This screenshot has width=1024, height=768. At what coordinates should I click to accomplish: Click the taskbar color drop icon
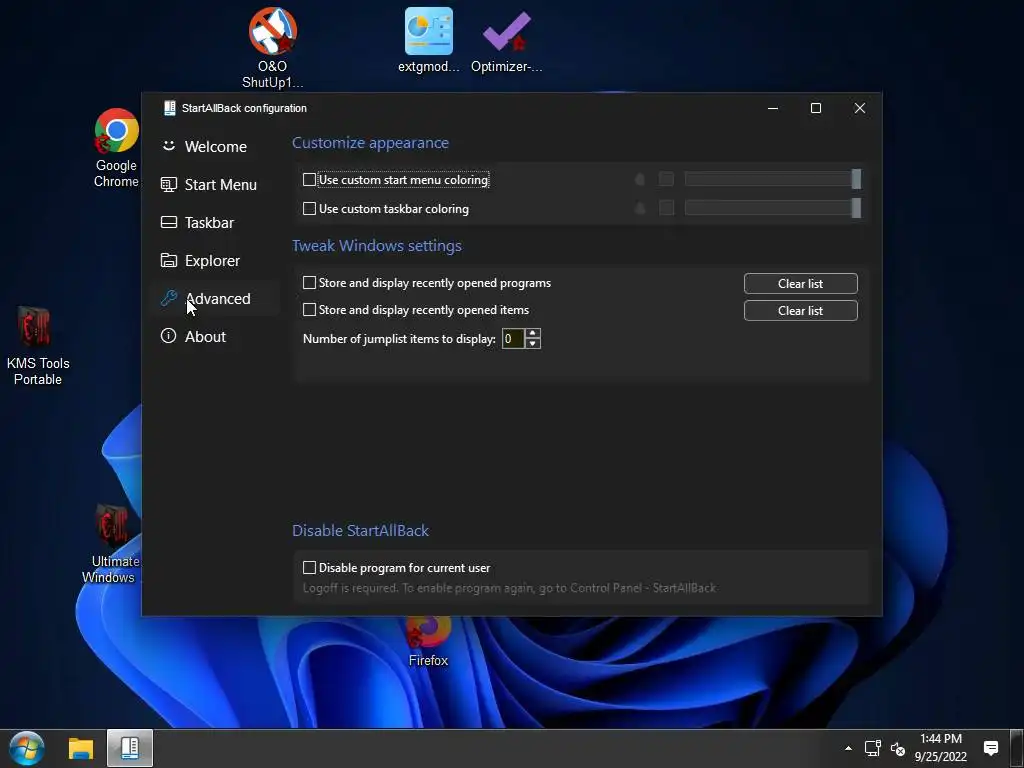pyautogui.click(x=640, y=208)
